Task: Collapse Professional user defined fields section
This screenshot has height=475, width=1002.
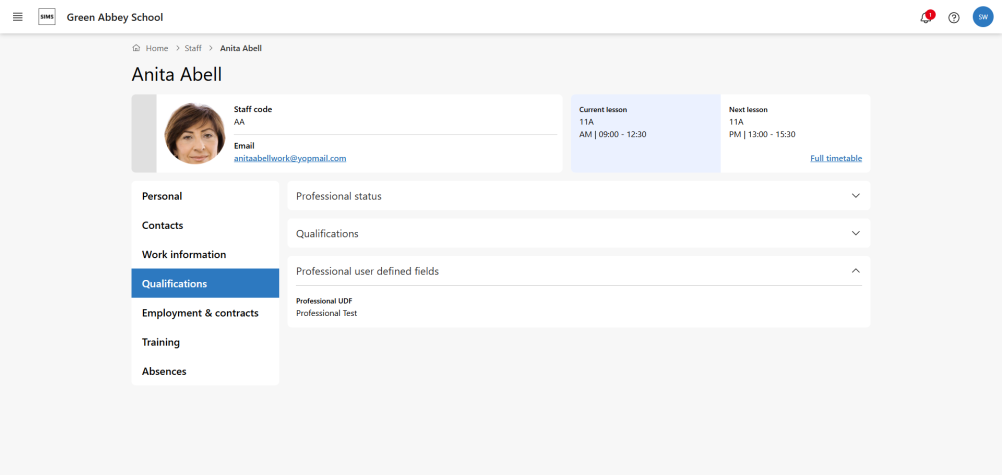Action: pyautogui.click(x=855, y=271)
